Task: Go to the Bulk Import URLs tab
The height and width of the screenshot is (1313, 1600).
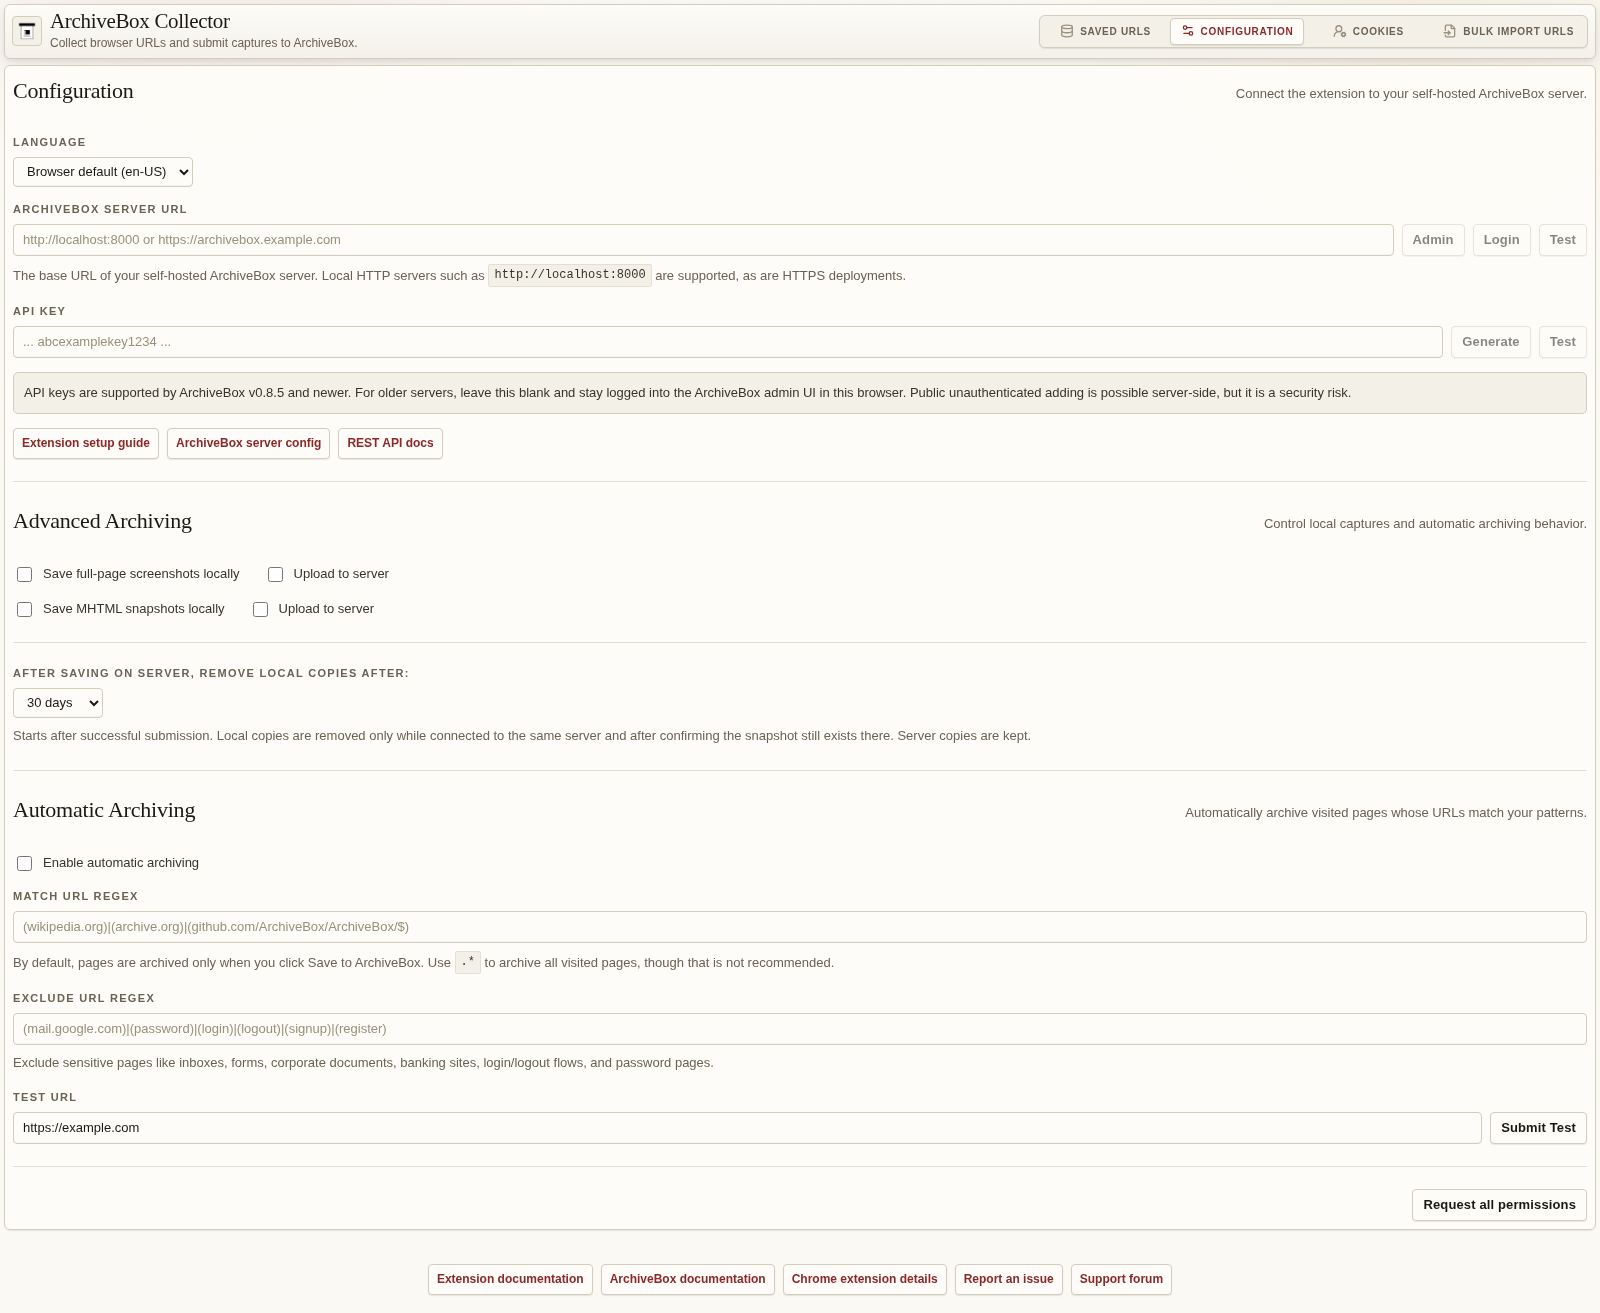Action: coord(1508,31)
